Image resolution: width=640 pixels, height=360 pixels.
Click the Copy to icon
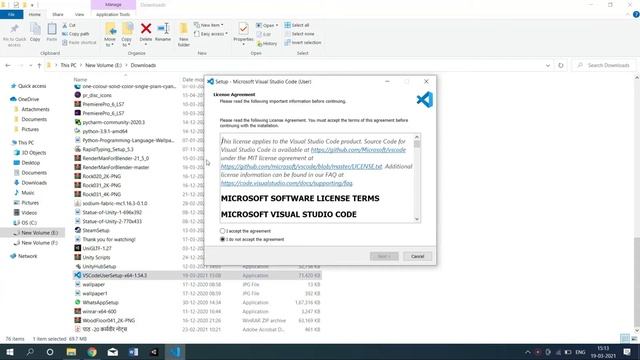pyautogui.click(x=127, y=29)
